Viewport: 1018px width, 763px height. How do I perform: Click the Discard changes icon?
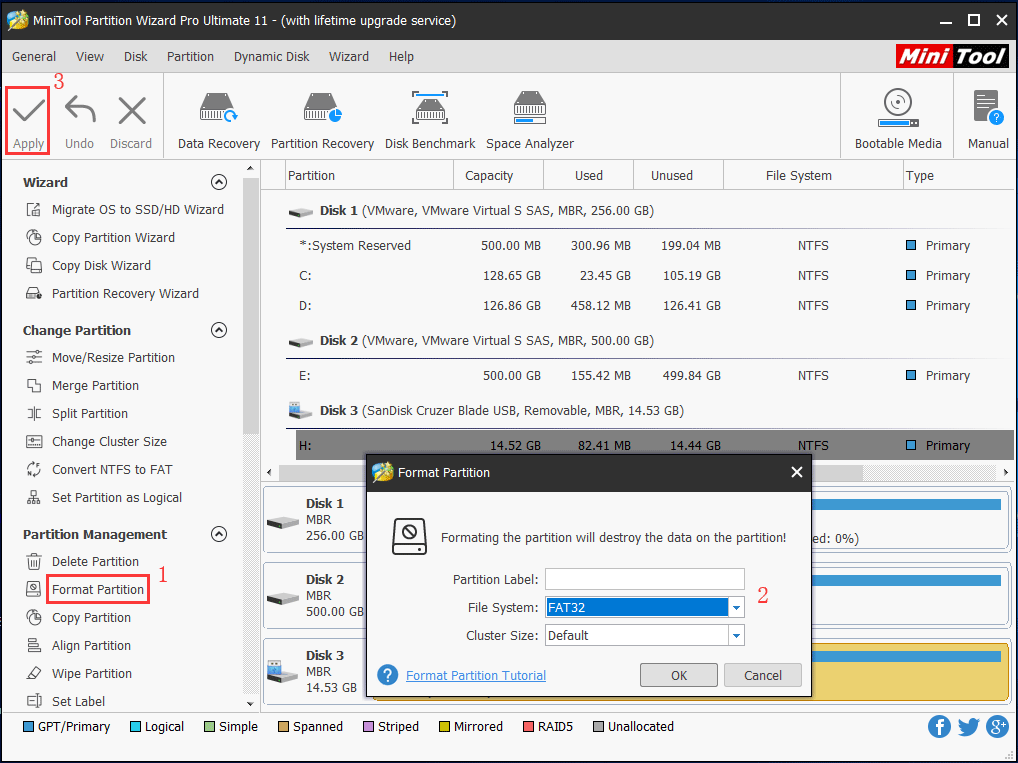tap(131, 111)
